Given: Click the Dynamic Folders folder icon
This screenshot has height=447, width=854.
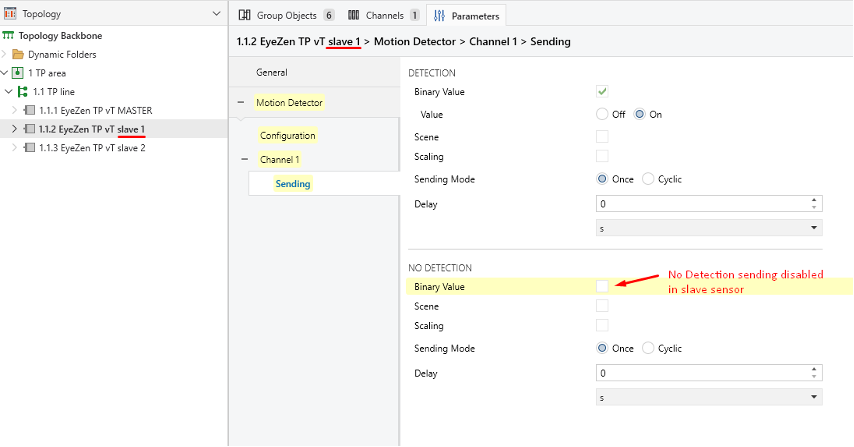Looking at the screenshot, I should pyautogui.click(x=18, y=54).
